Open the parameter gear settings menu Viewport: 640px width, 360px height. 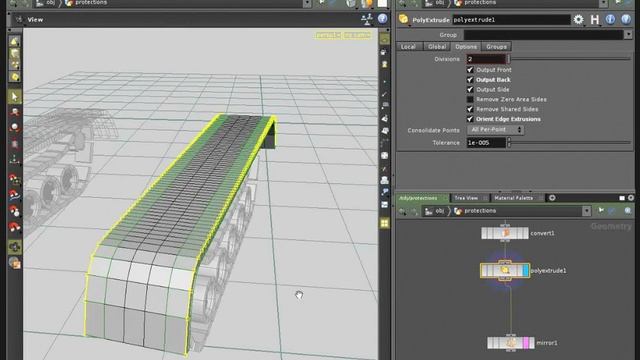[578, 19]
